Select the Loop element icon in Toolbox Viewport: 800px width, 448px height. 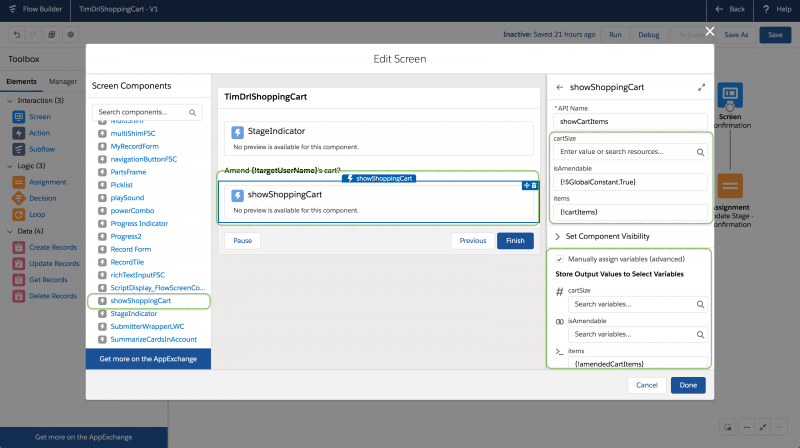click(x=19, y=215)
